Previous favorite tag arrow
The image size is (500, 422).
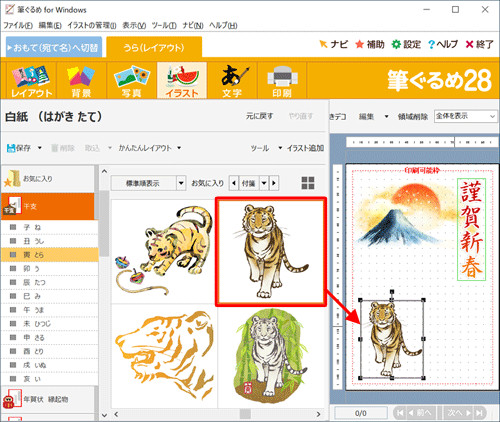[x=234, y=183]
